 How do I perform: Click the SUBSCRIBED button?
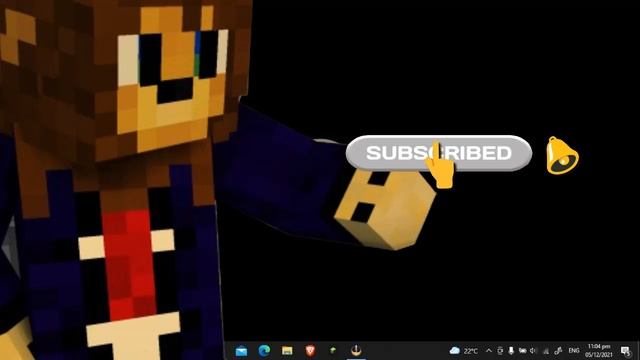point(439,153)
